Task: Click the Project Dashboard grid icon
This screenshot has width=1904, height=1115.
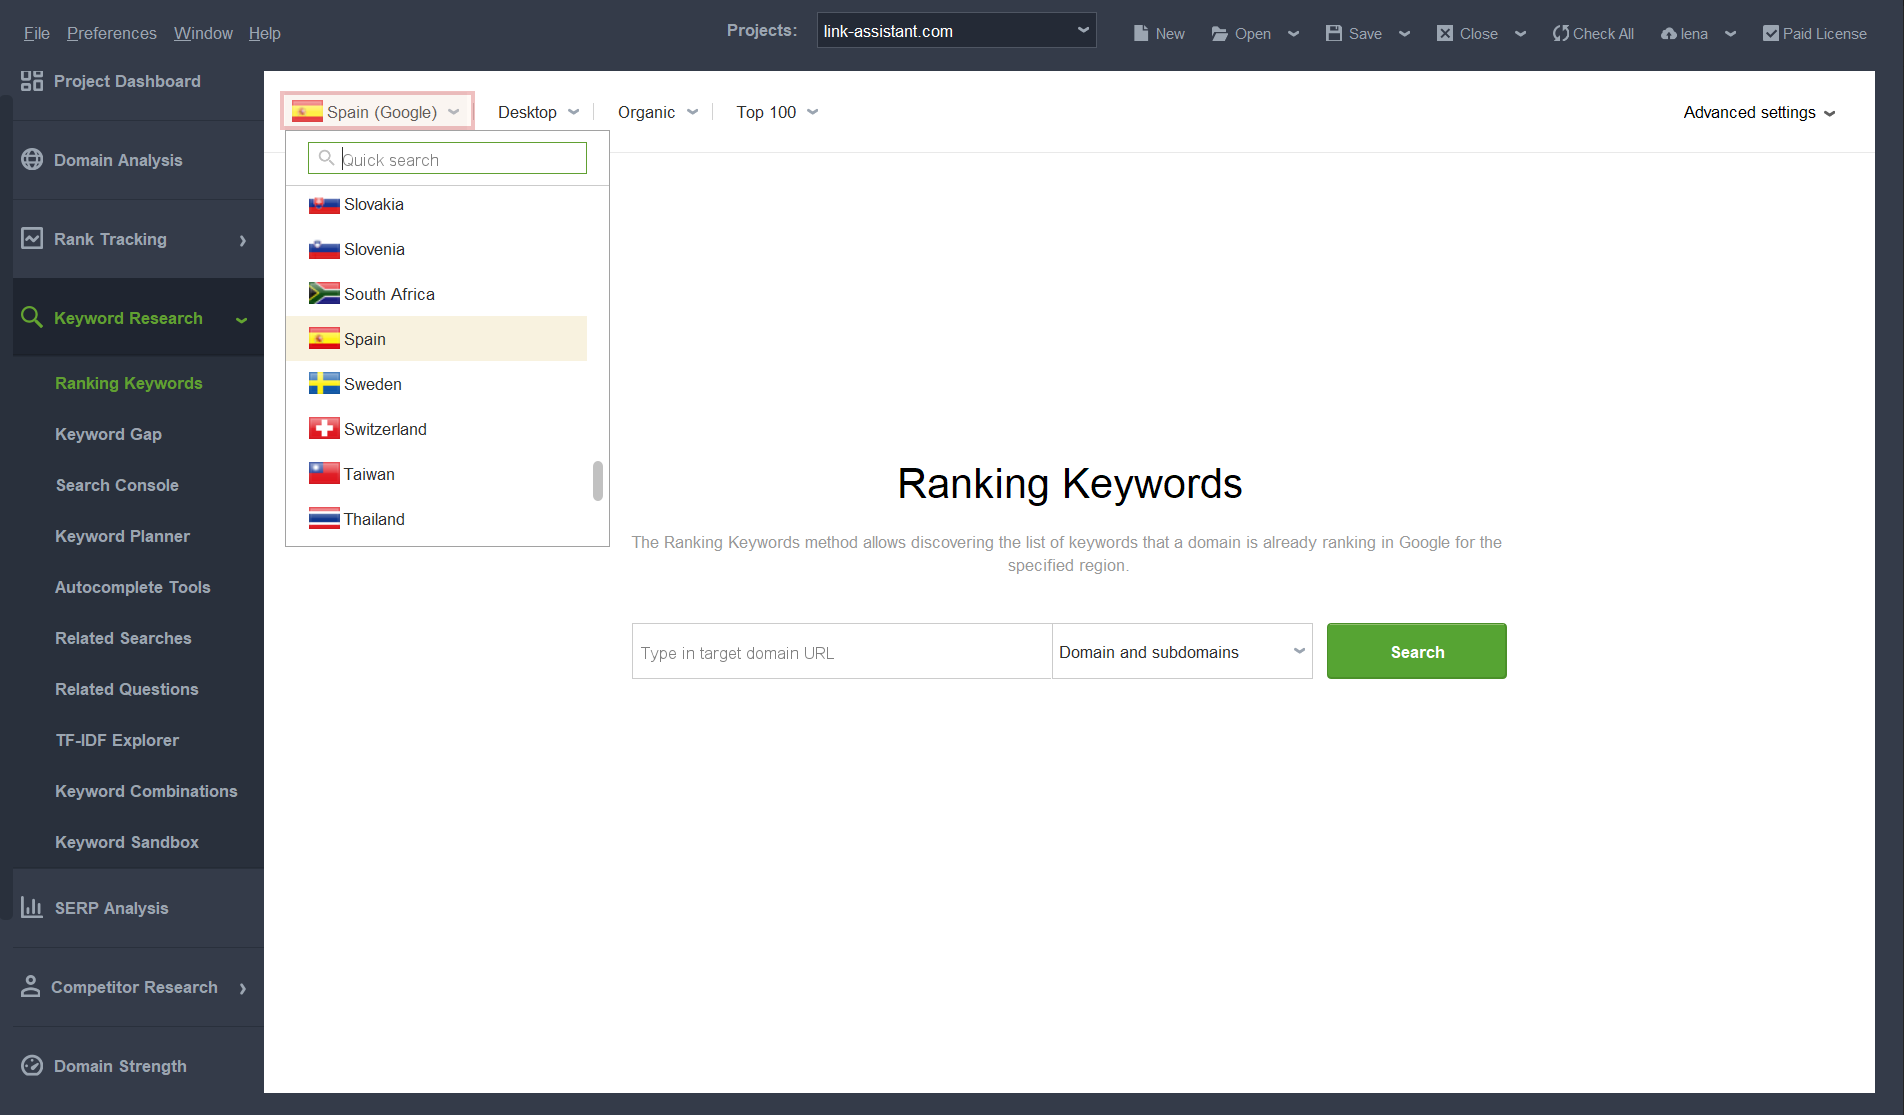Action: pos(32,81)
